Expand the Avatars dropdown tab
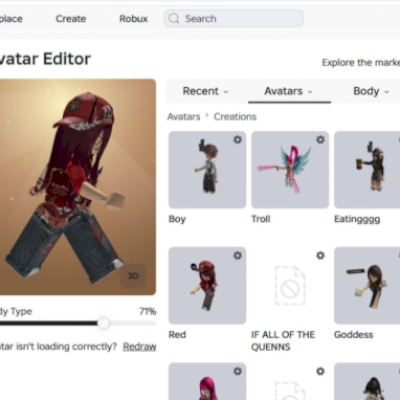This screenshot has width=400, height=400. pos(289,91)
